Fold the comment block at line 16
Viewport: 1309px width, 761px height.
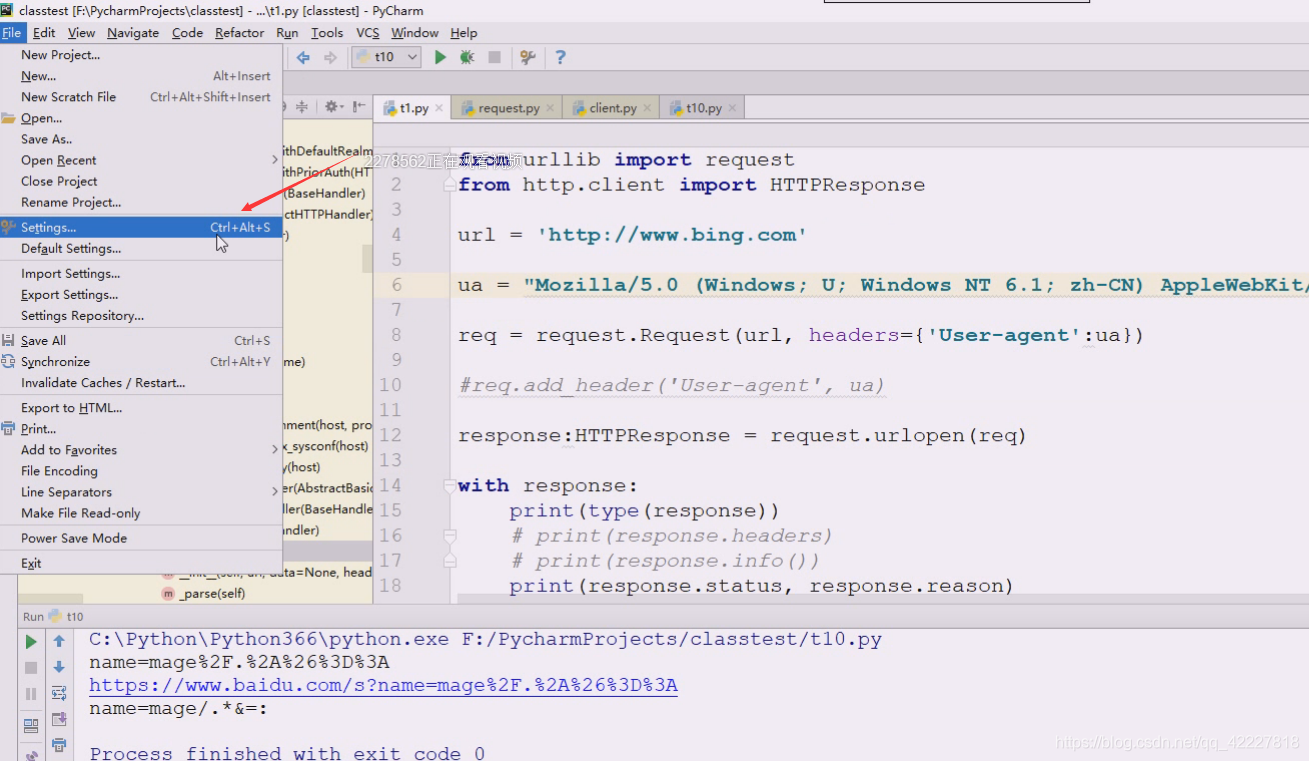[x=450, y=536]
